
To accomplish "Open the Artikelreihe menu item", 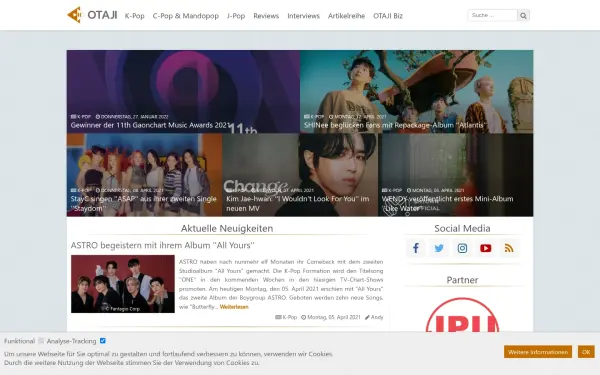I will 346,16.
